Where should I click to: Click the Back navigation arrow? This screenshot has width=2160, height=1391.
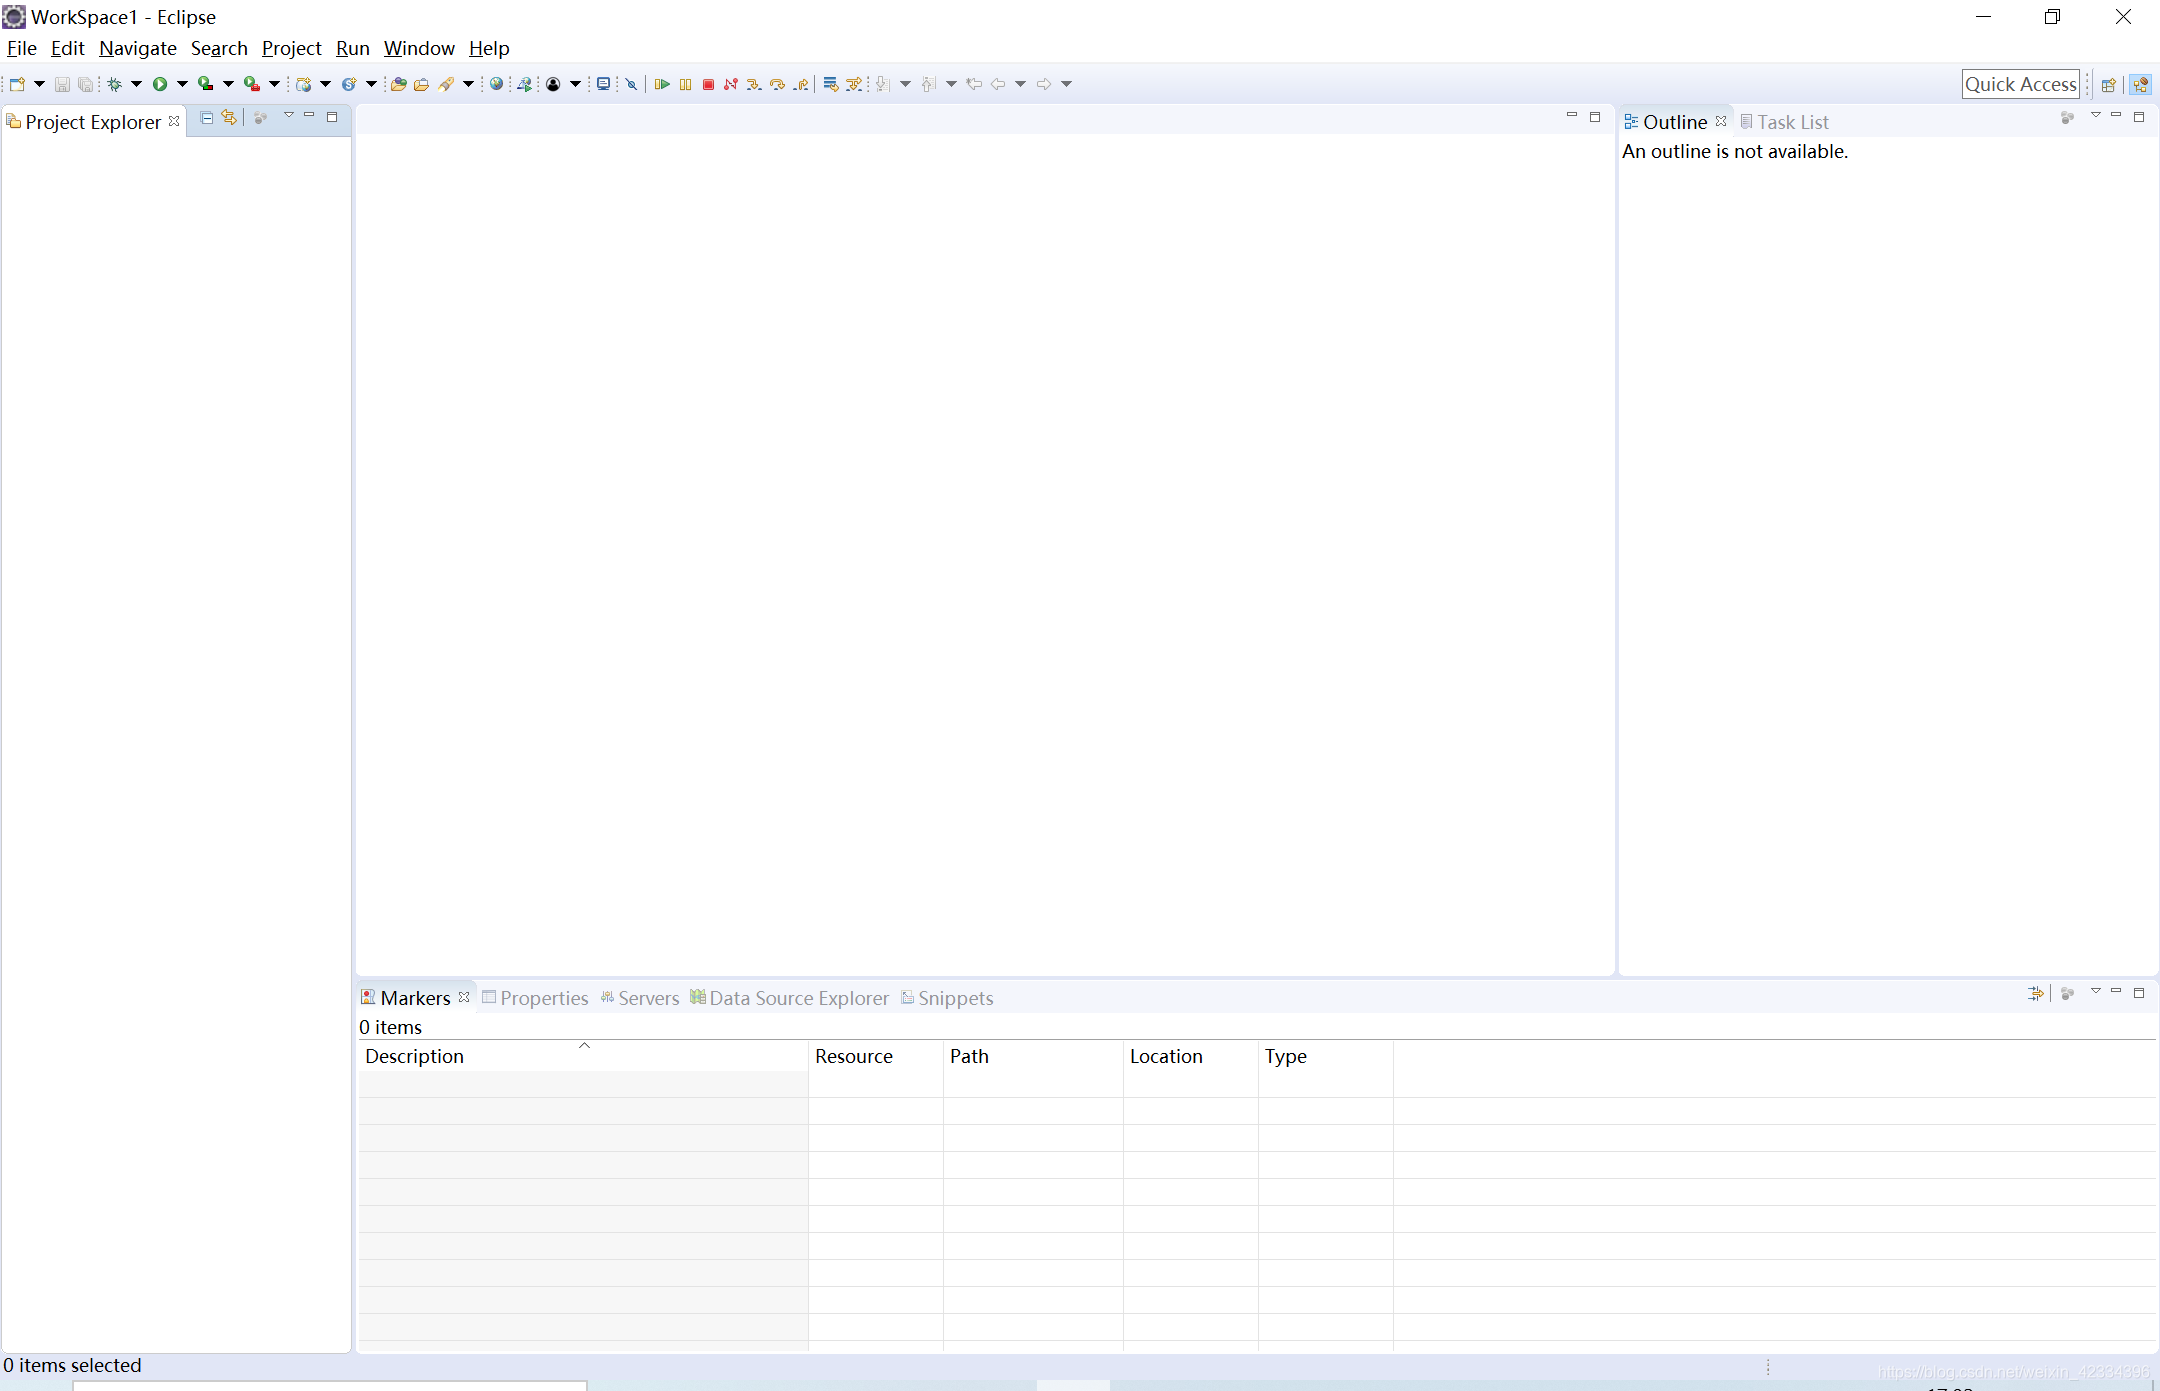[x=998, y=84]
